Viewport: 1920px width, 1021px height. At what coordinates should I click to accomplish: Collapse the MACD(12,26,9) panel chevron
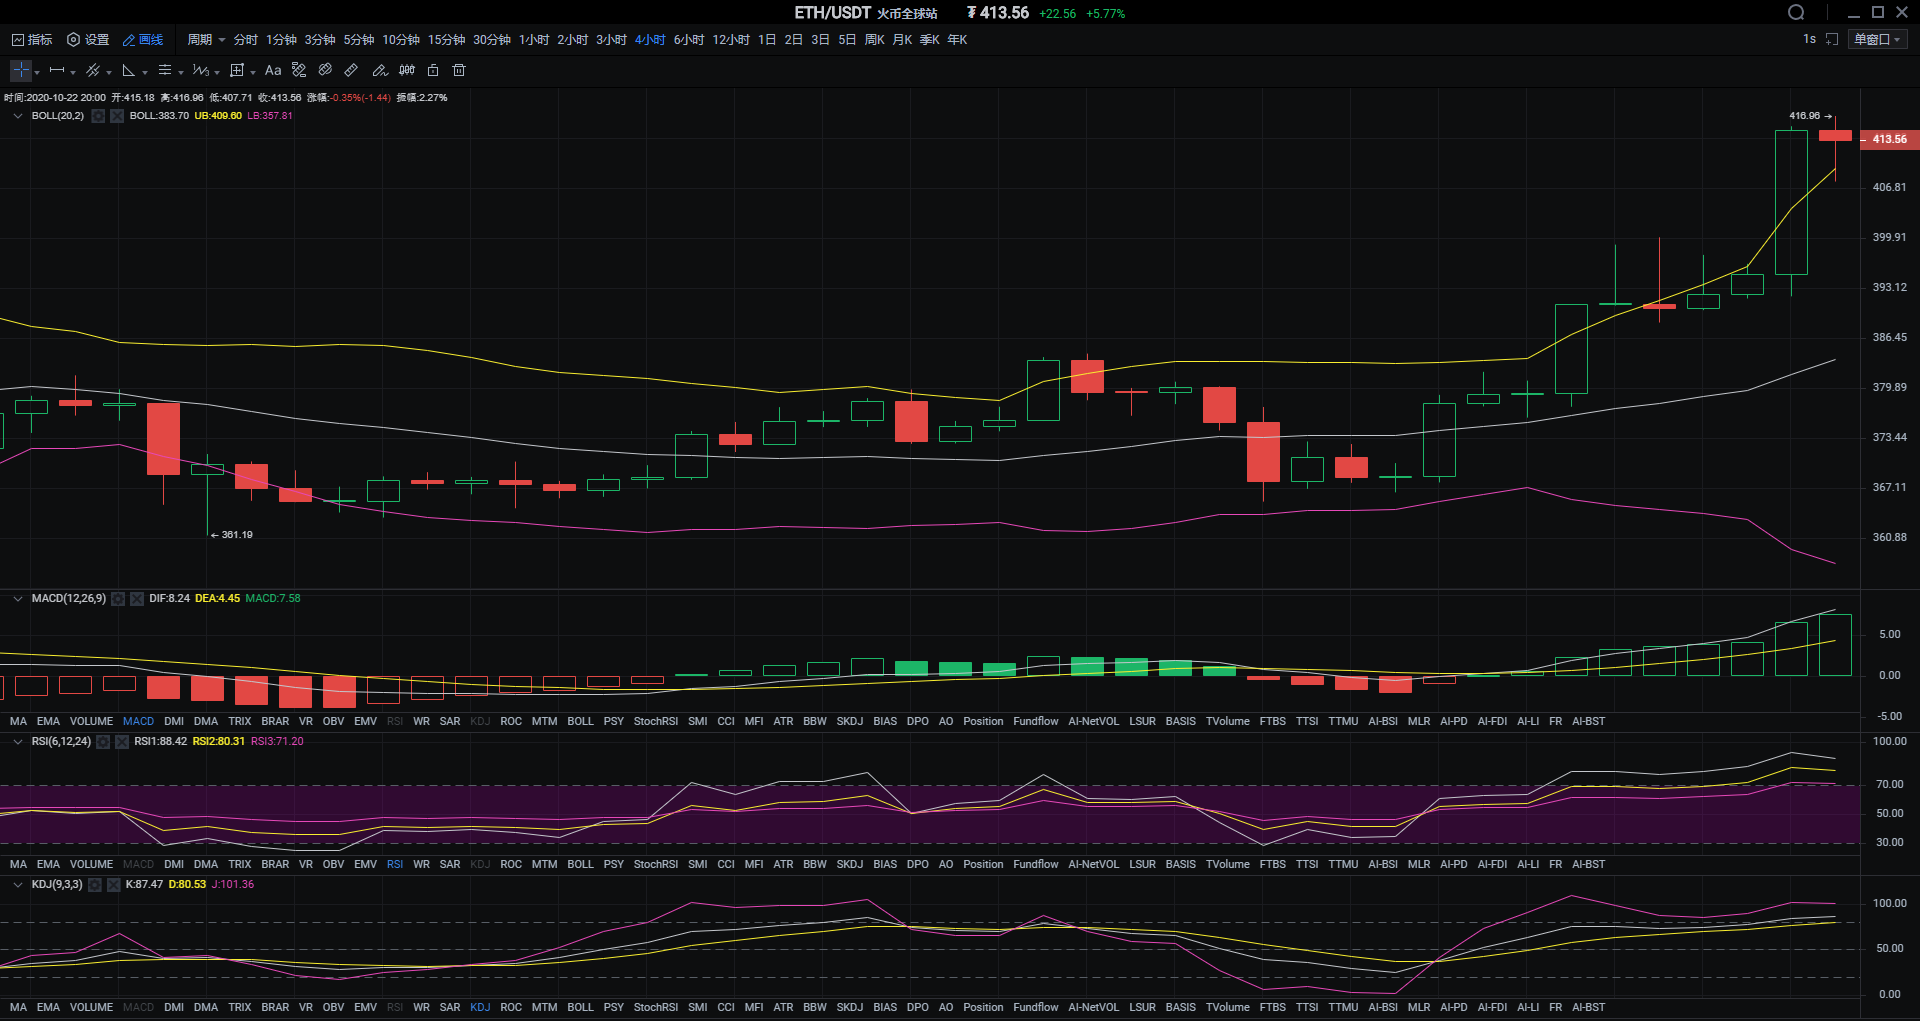pos(17,599)
